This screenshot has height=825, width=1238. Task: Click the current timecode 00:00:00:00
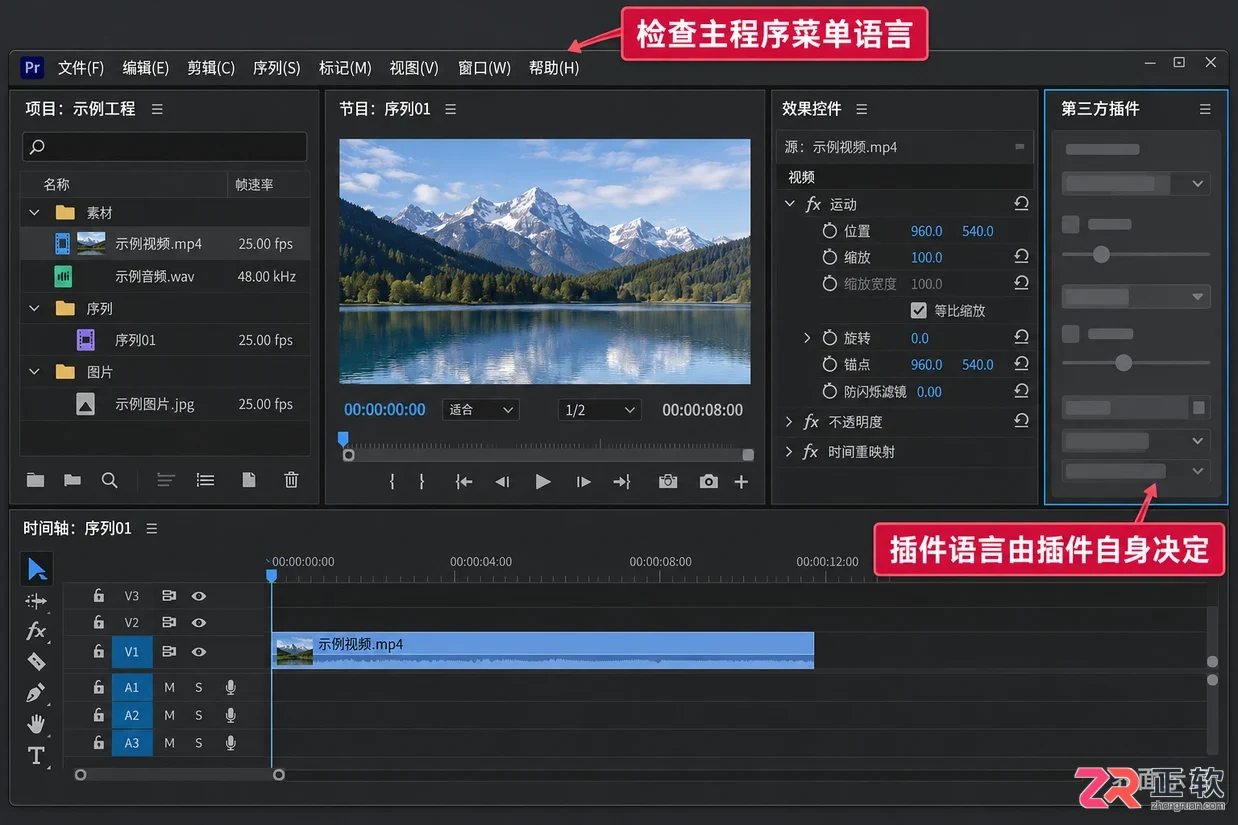click(385, 410)
